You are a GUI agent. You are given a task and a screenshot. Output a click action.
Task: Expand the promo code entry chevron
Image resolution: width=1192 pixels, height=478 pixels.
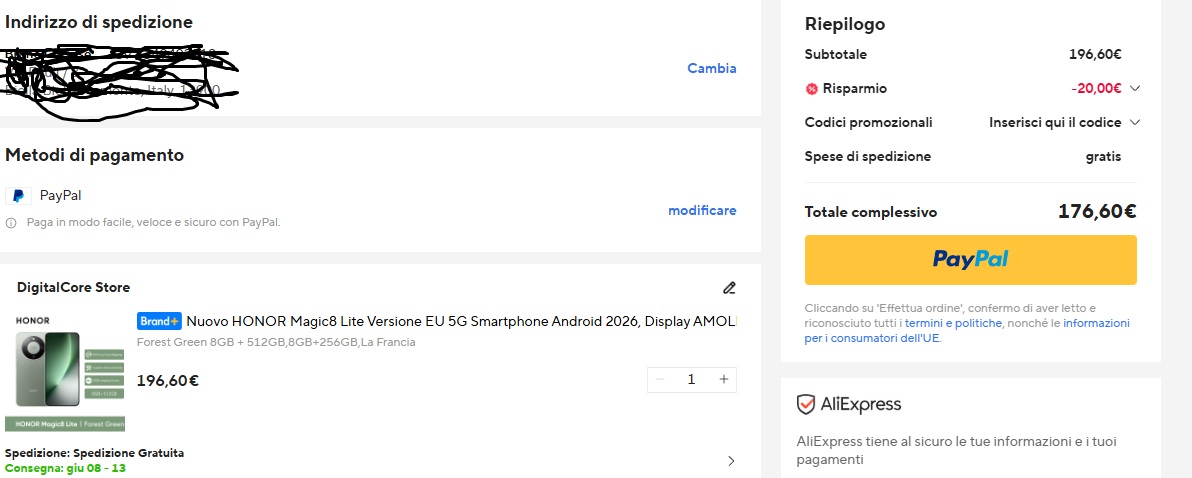coord(1135,122)
